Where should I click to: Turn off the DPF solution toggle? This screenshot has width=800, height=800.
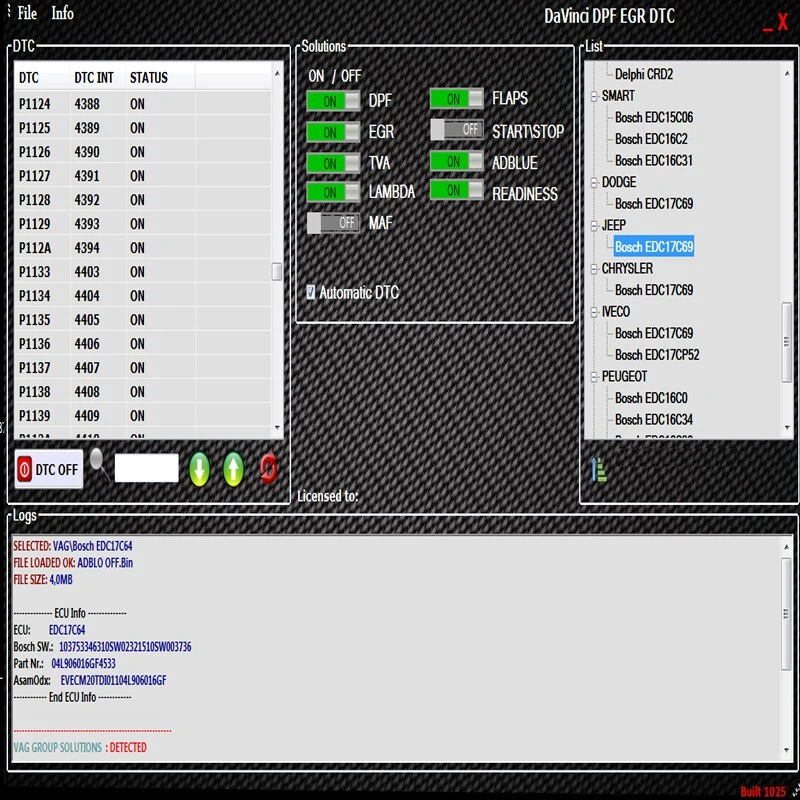click(x=333, y=100)
